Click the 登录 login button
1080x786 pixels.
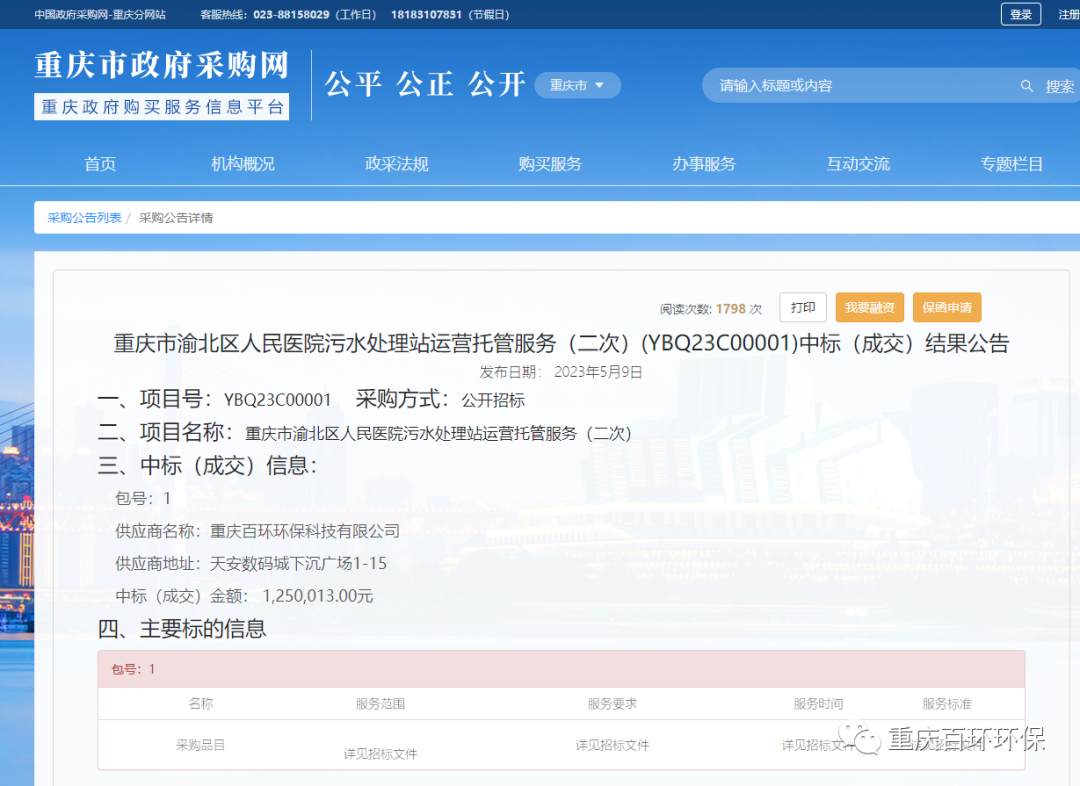(1020, 14)
